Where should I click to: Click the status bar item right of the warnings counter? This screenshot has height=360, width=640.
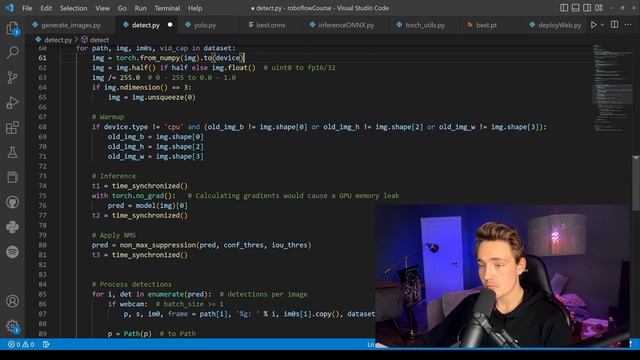coord(46,344)
